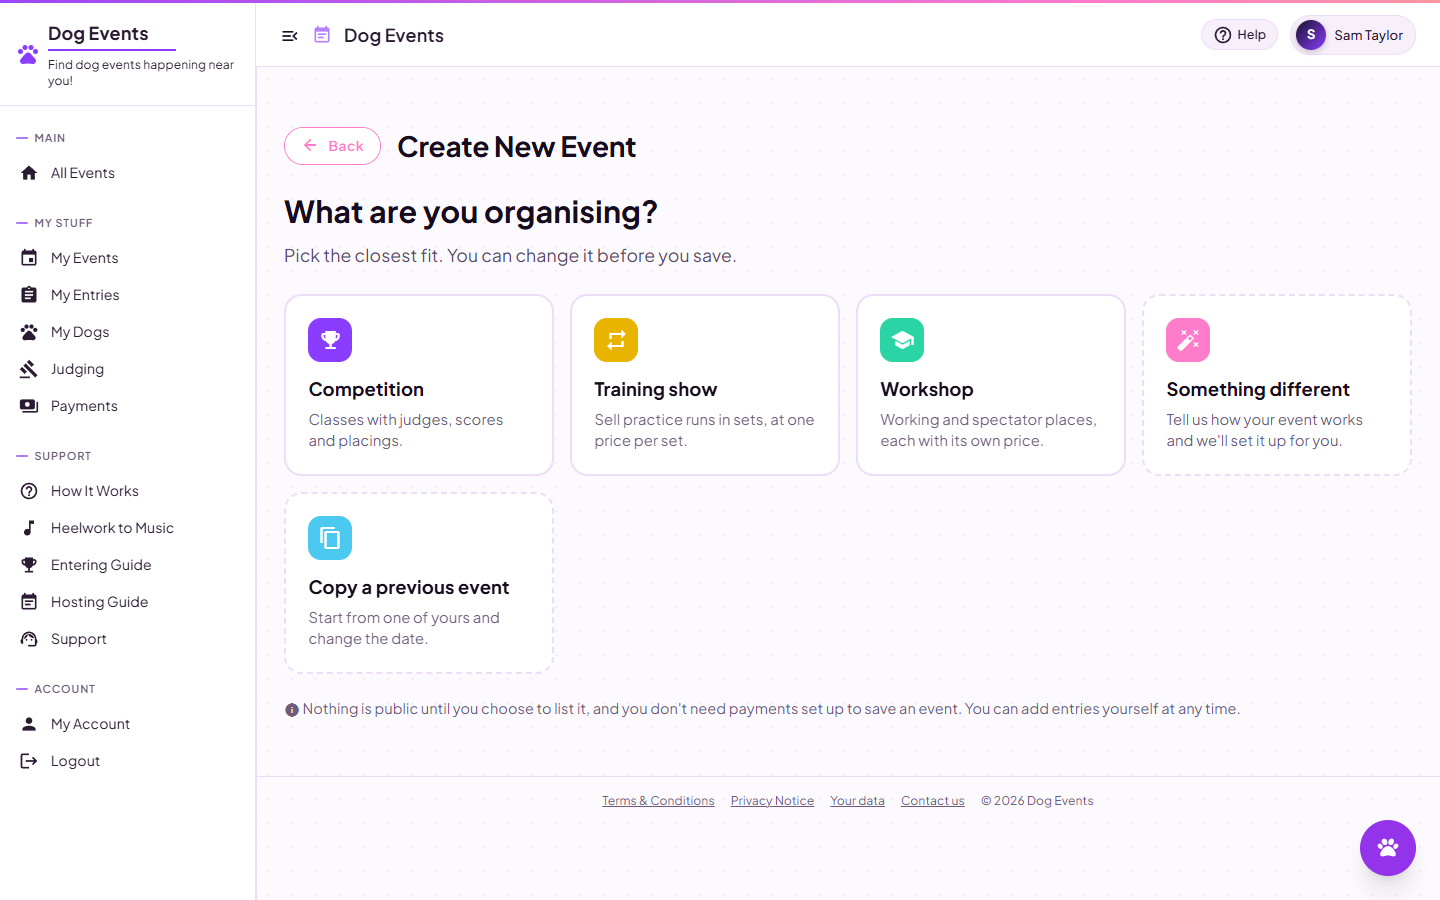Select the pink magic wand icon
The height and width of the screenshot is (900, 1440).
(1188, 340)
